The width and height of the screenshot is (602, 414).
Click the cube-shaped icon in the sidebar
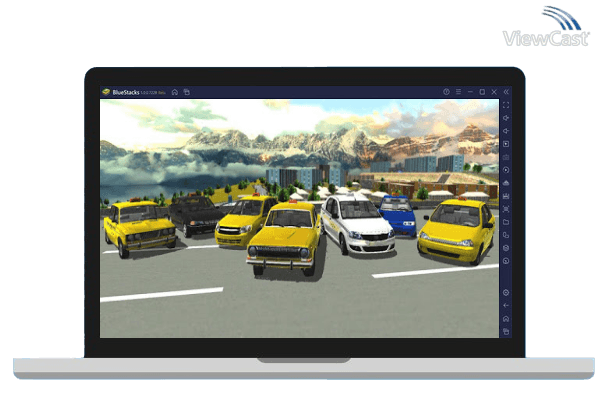tap(506, 248)
